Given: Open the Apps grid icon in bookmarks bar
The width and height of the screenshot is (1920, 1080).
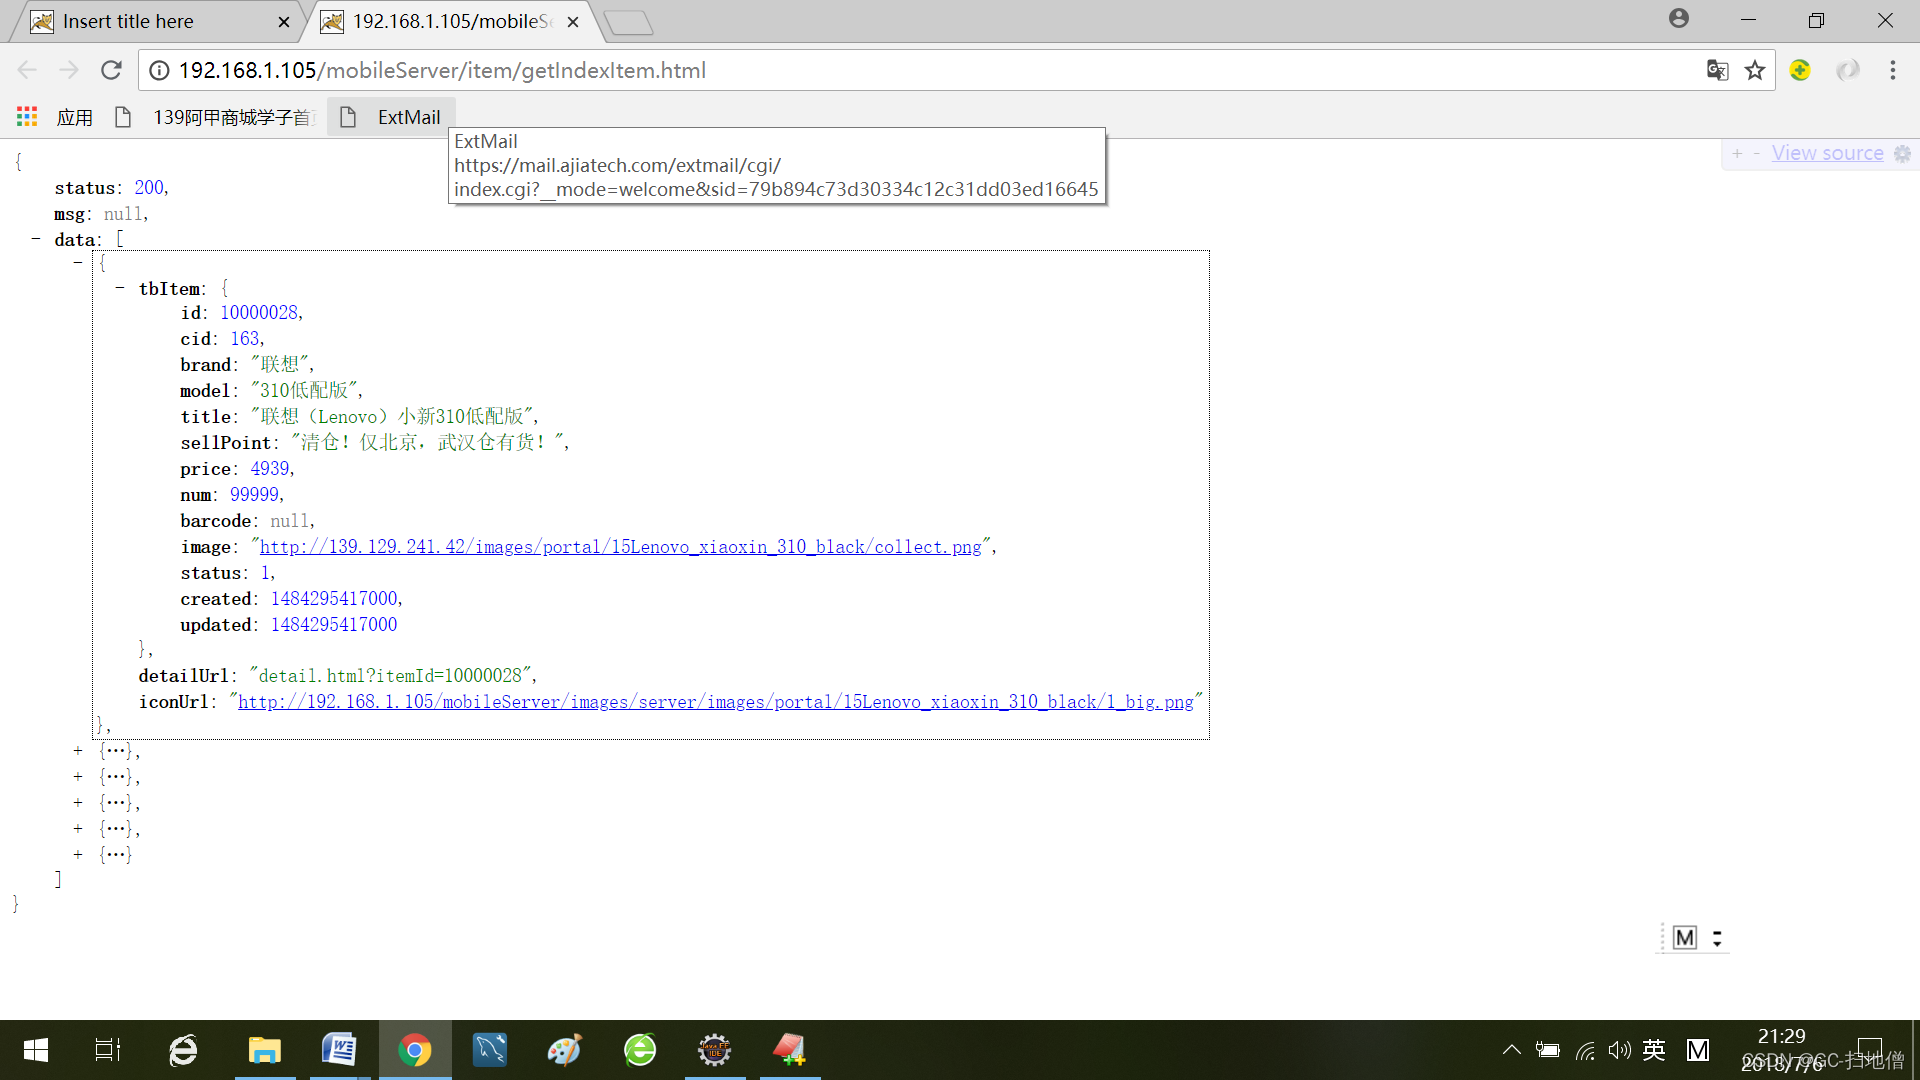Looking at the screenshot, I should coord(27,117).
